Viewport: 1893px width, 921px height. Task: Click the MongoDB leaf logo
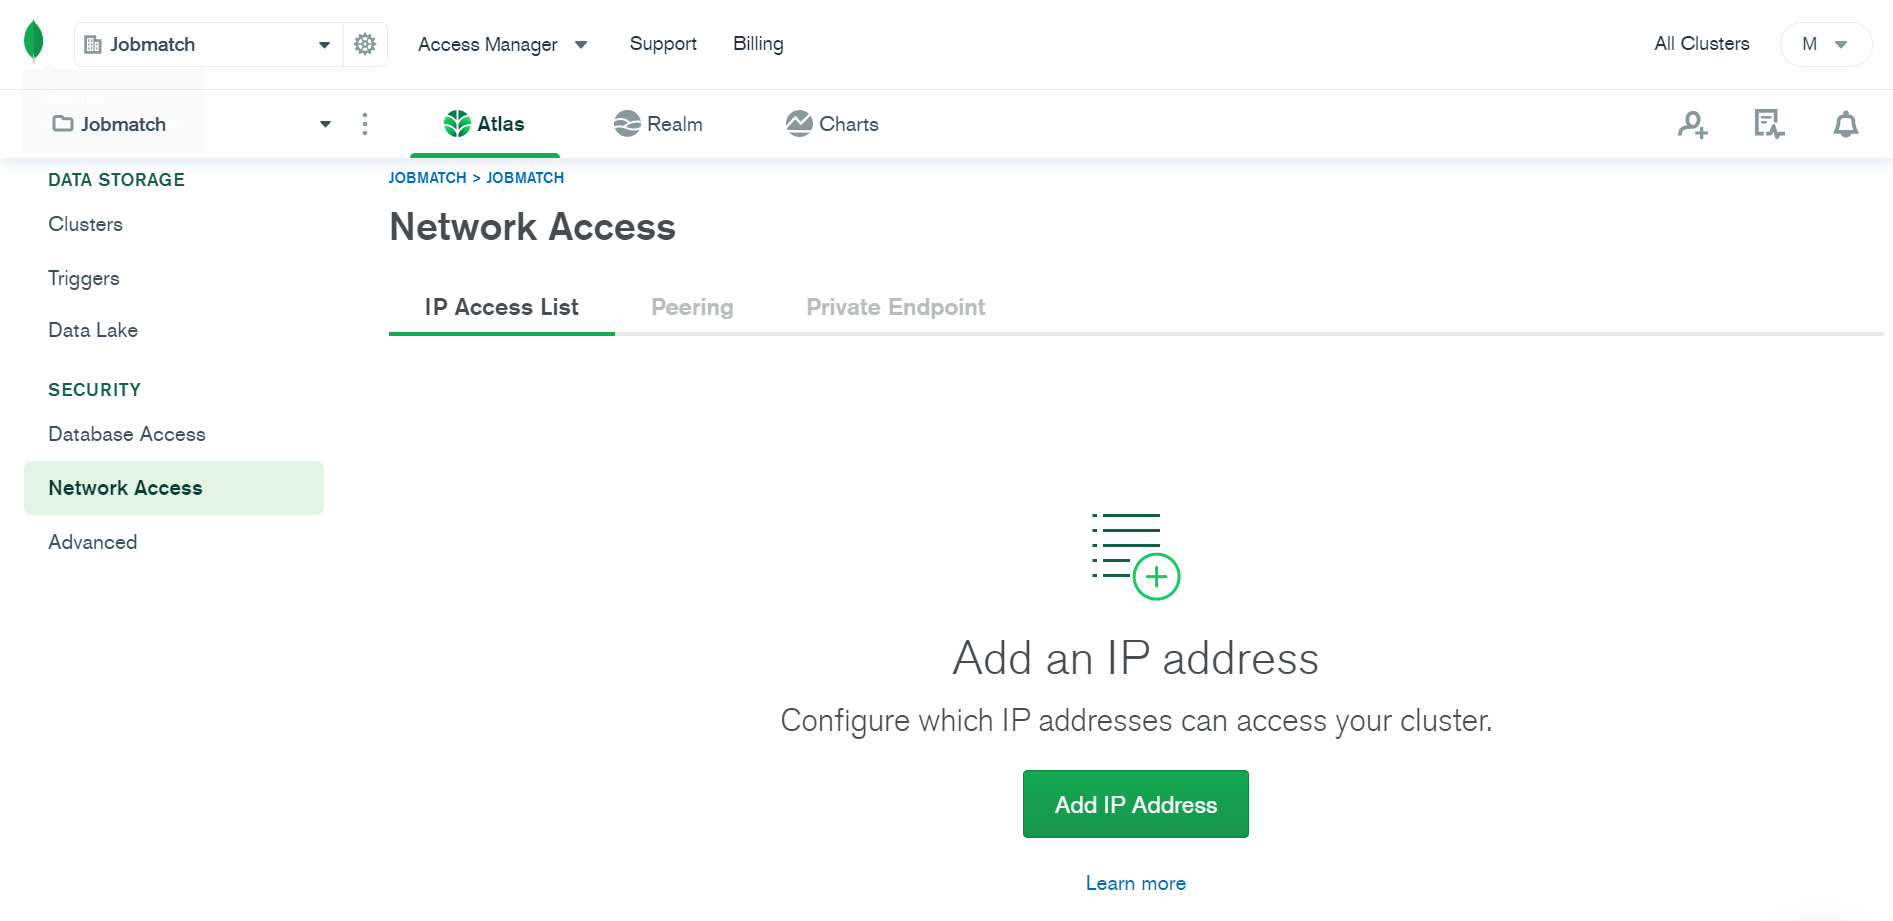[34, 41]
